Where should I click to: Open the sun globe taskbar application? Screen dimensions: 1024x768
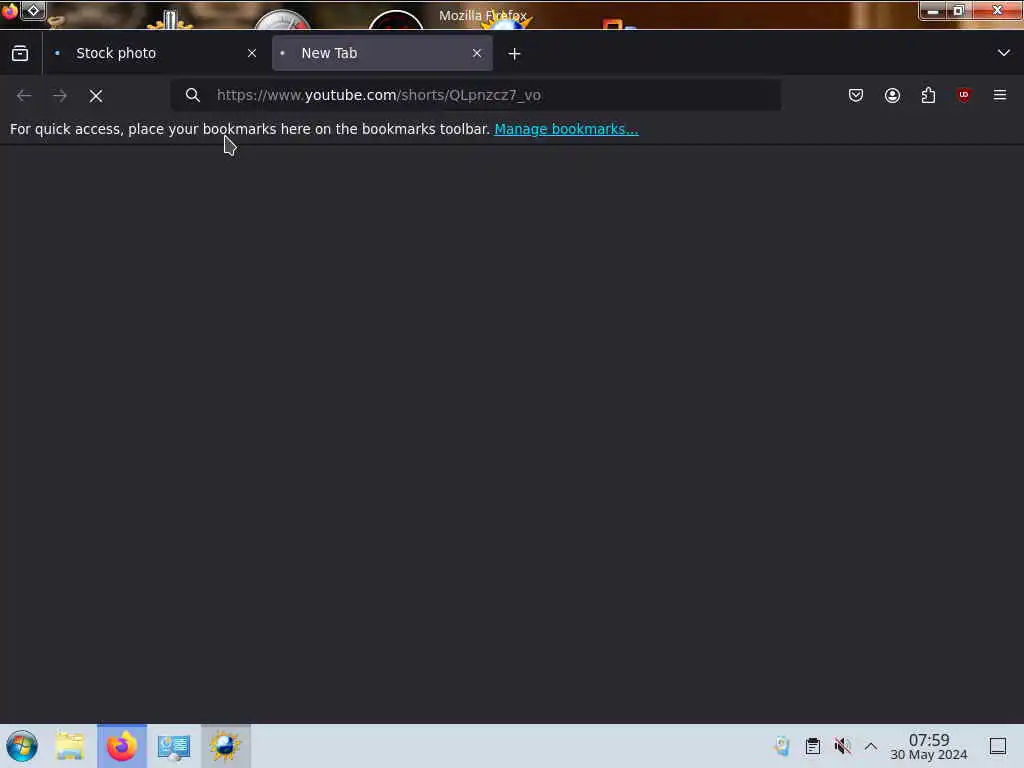[225, 746]
